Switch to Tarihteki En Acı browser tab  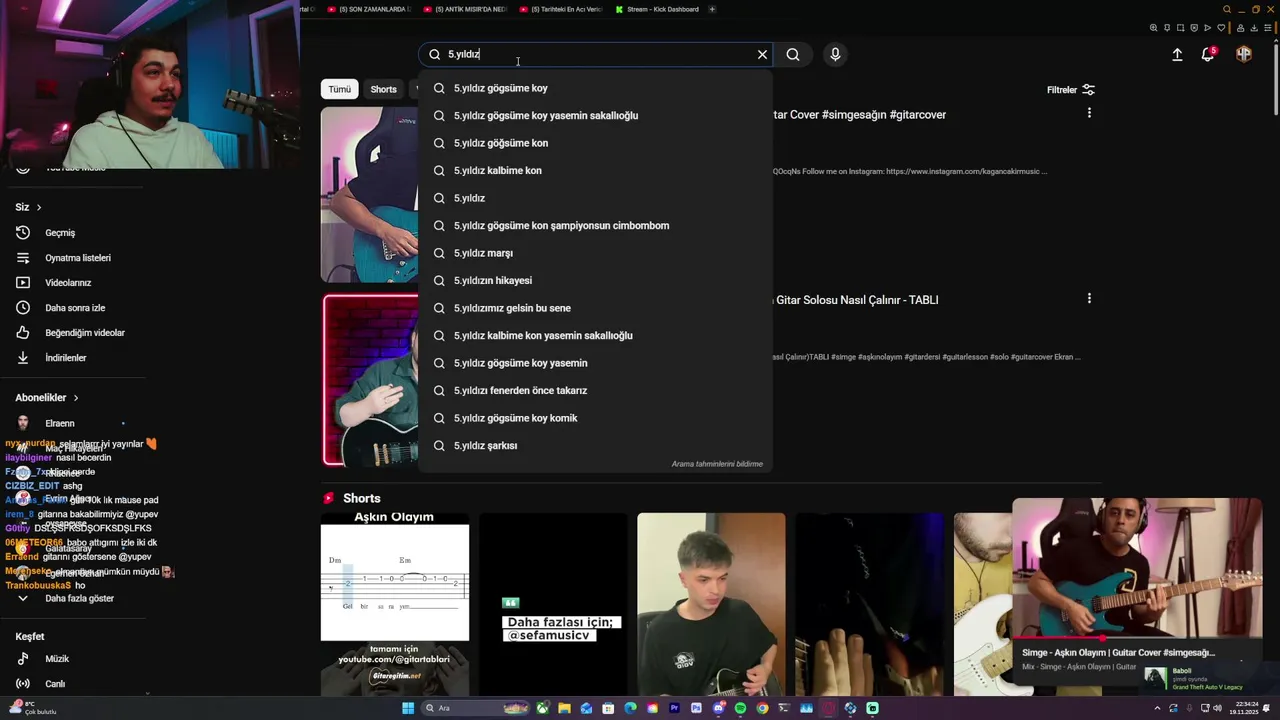(x=561, y=9)
